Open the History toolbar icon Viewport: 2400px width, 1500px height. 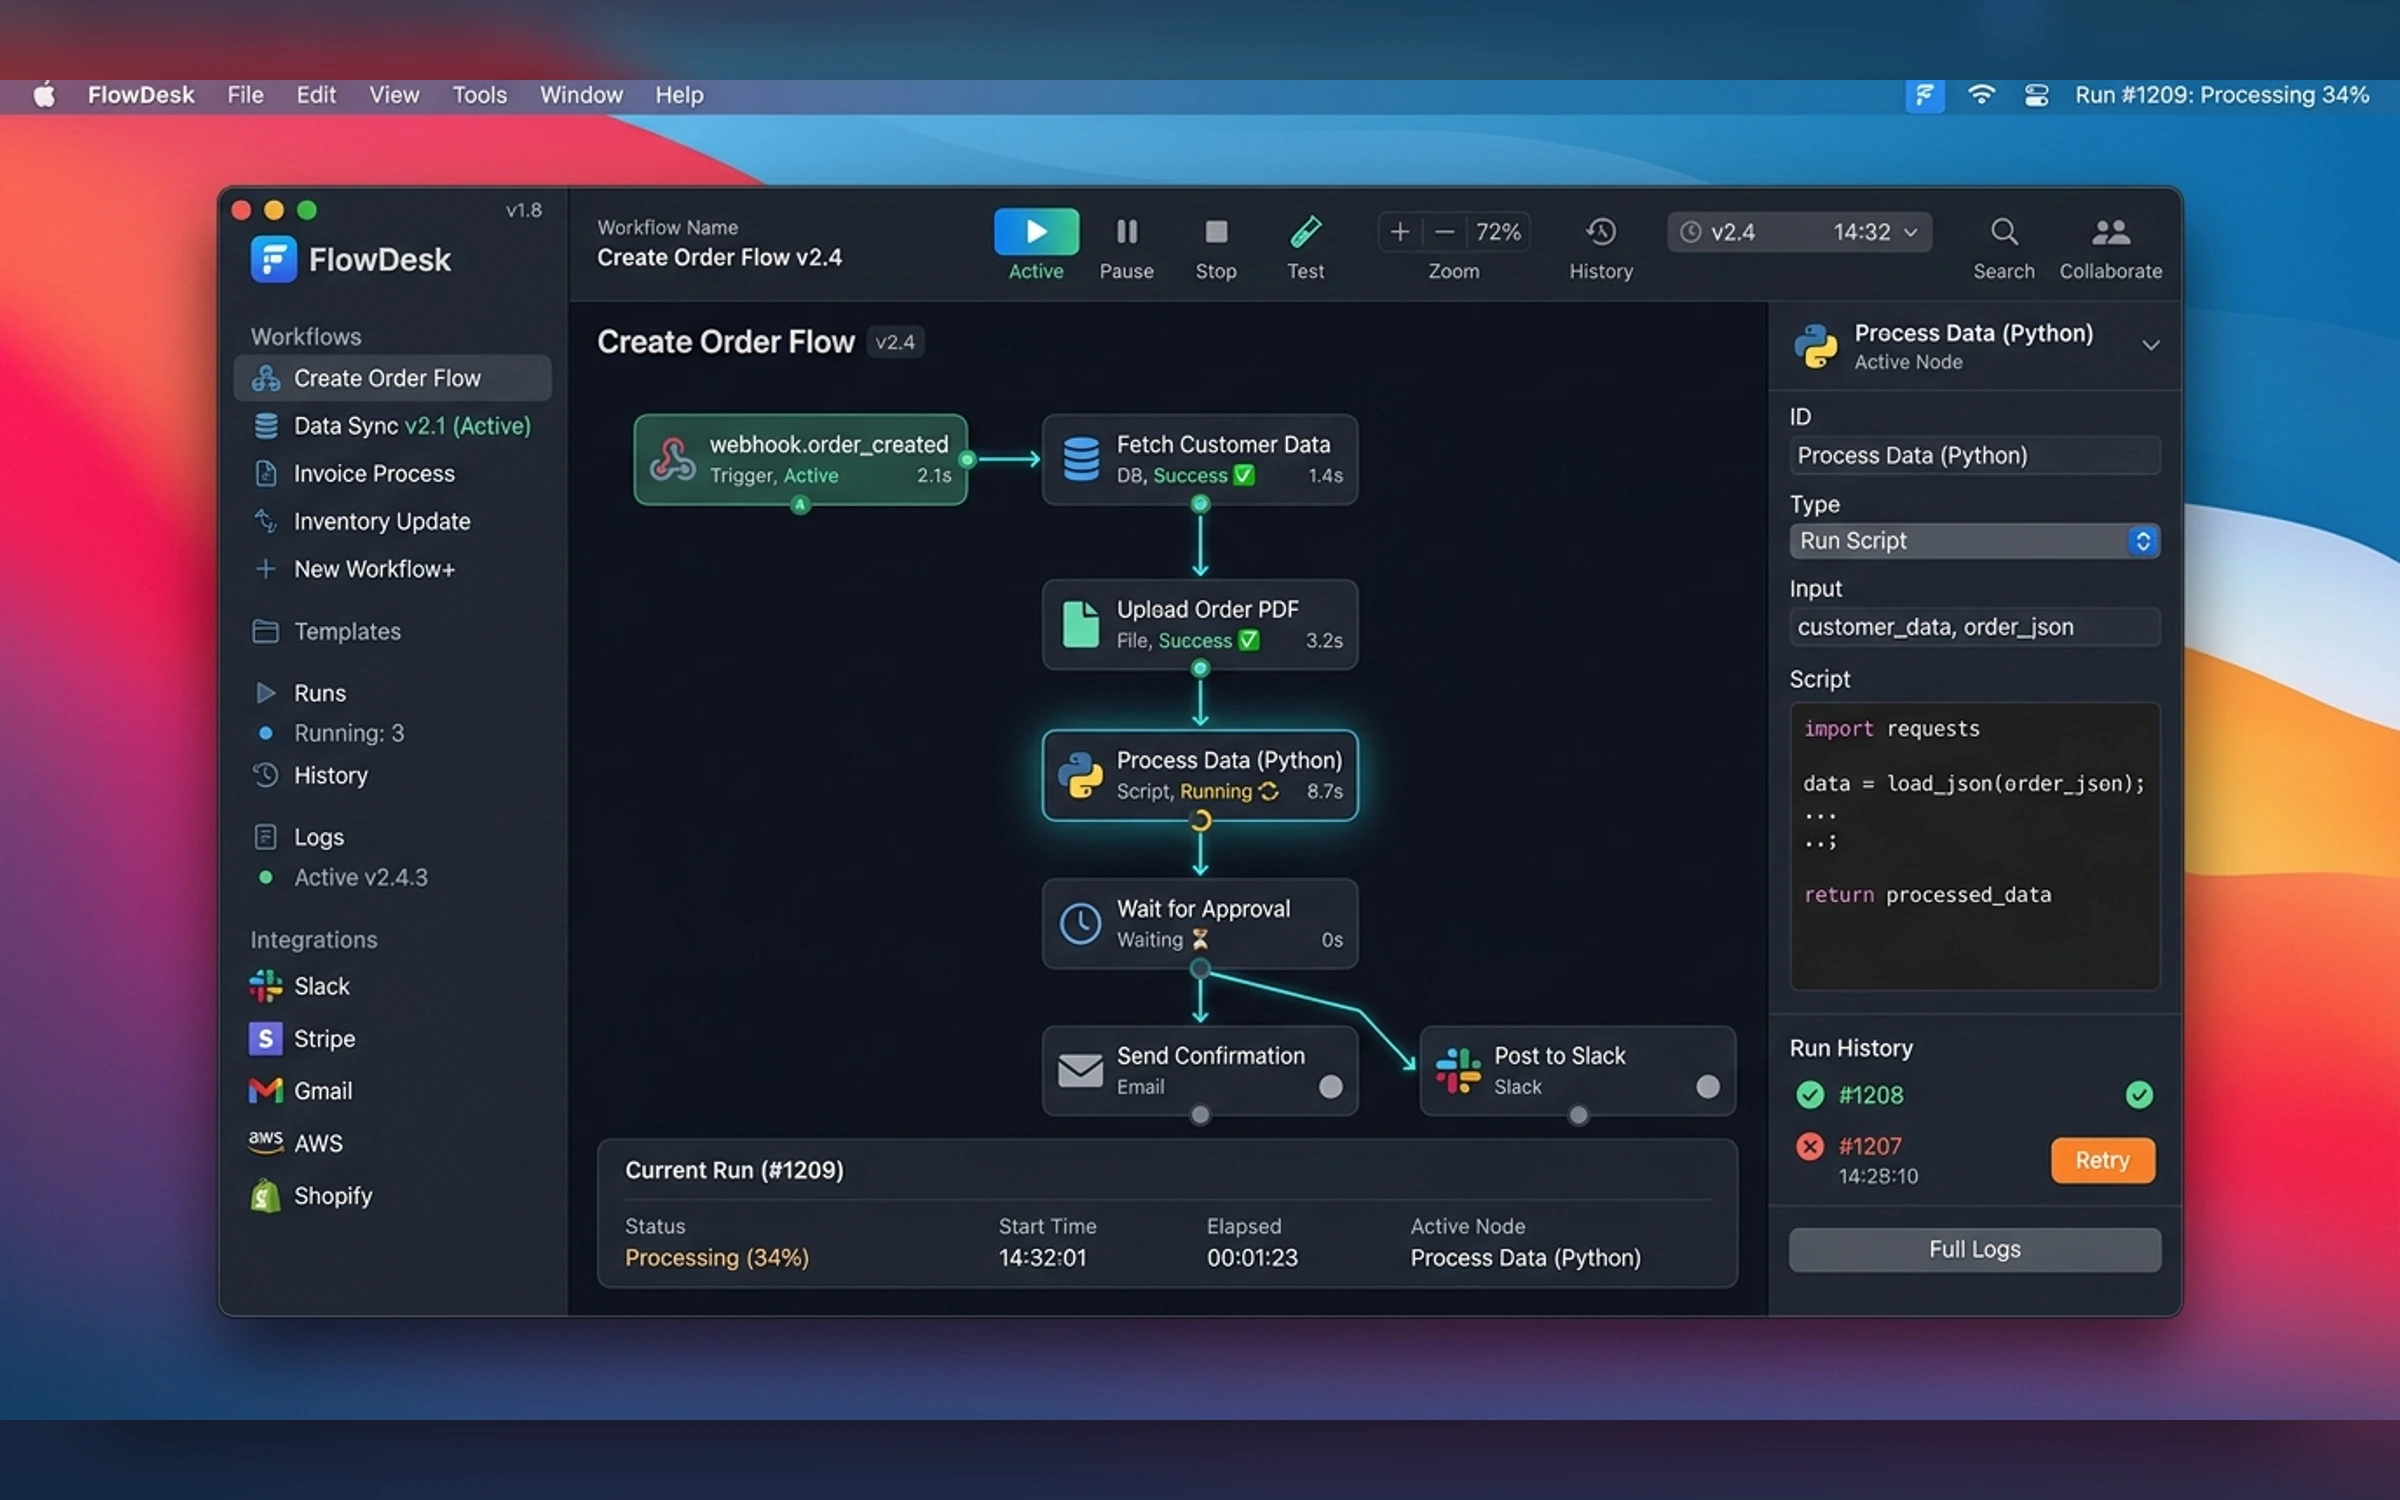click(x=1600, y=232)
